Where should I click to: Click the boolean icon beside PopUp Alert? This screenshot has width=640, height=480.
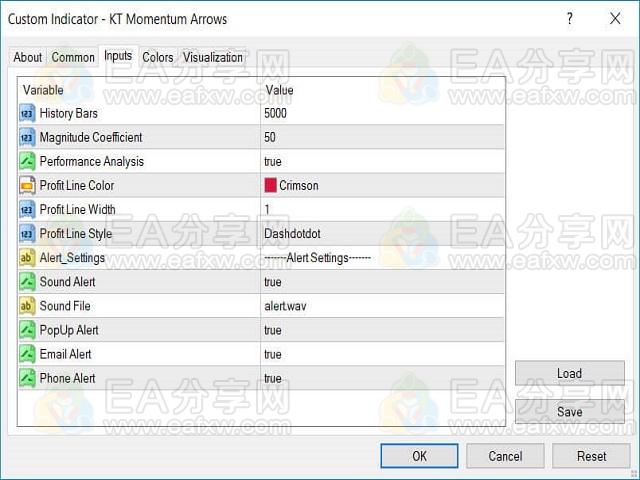27,330
